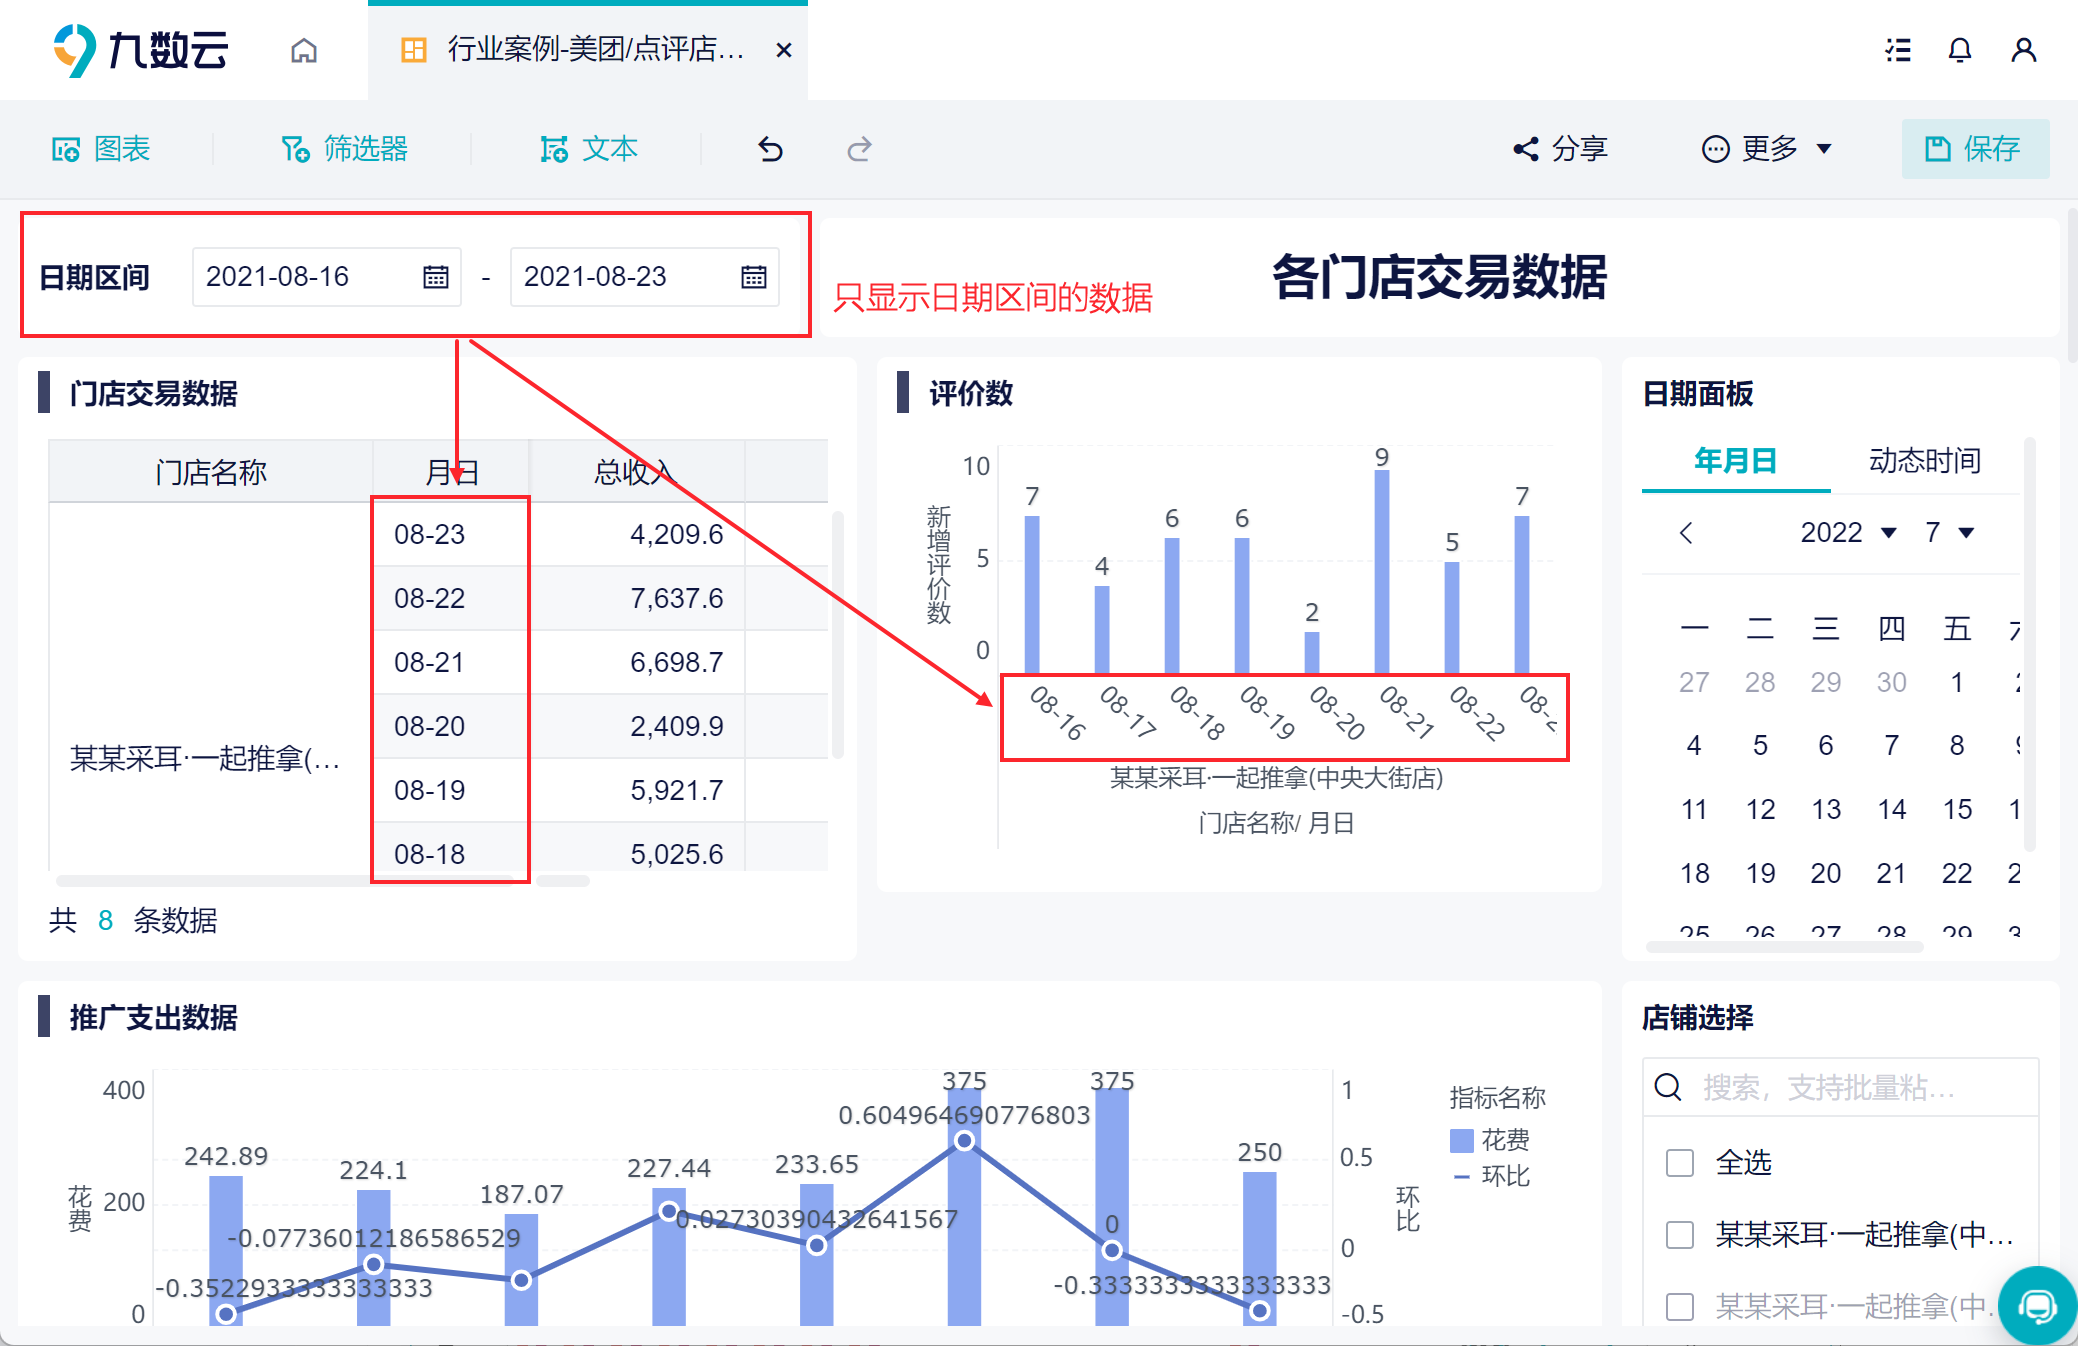Open the user account icon
The image size is (2078, 1346).
[2024, 50]
